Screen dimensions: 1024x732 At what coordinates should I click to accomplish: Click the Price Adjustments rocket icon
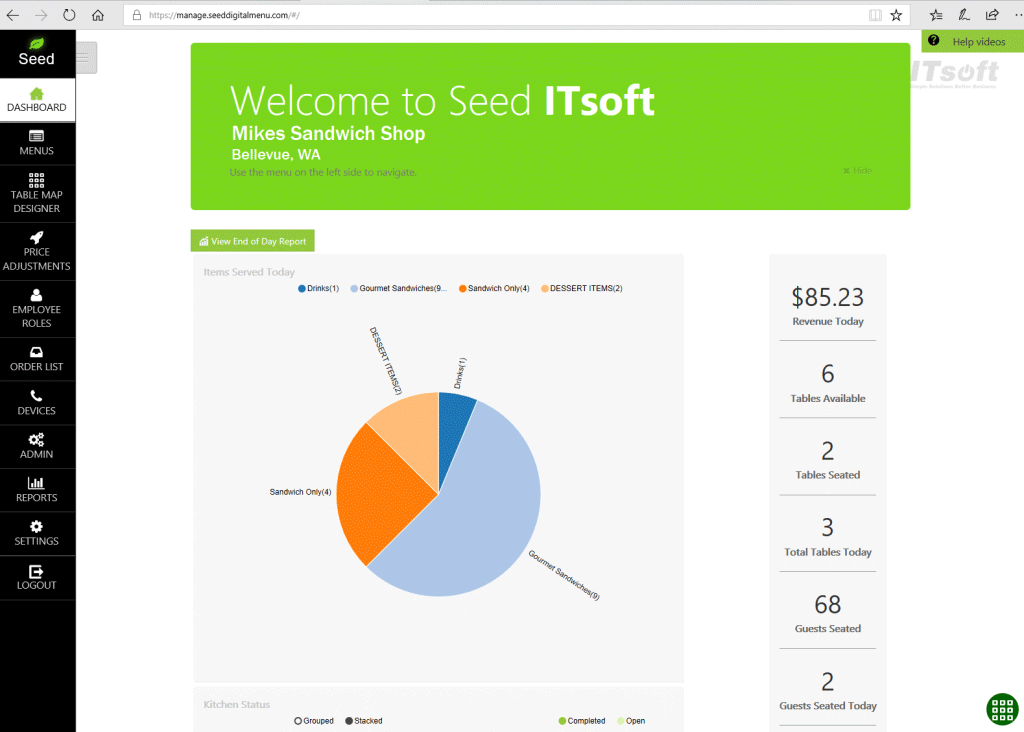point(37,237)
